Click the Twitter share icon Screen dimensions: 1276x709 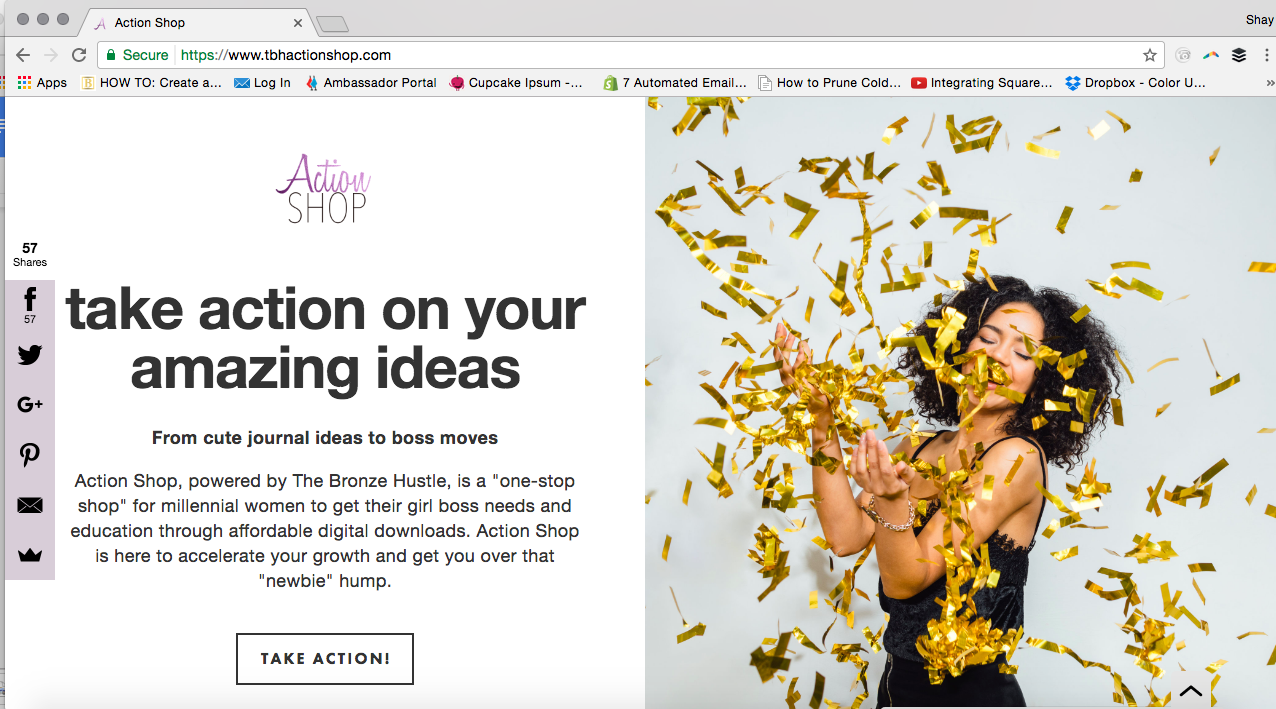point(30,354)
